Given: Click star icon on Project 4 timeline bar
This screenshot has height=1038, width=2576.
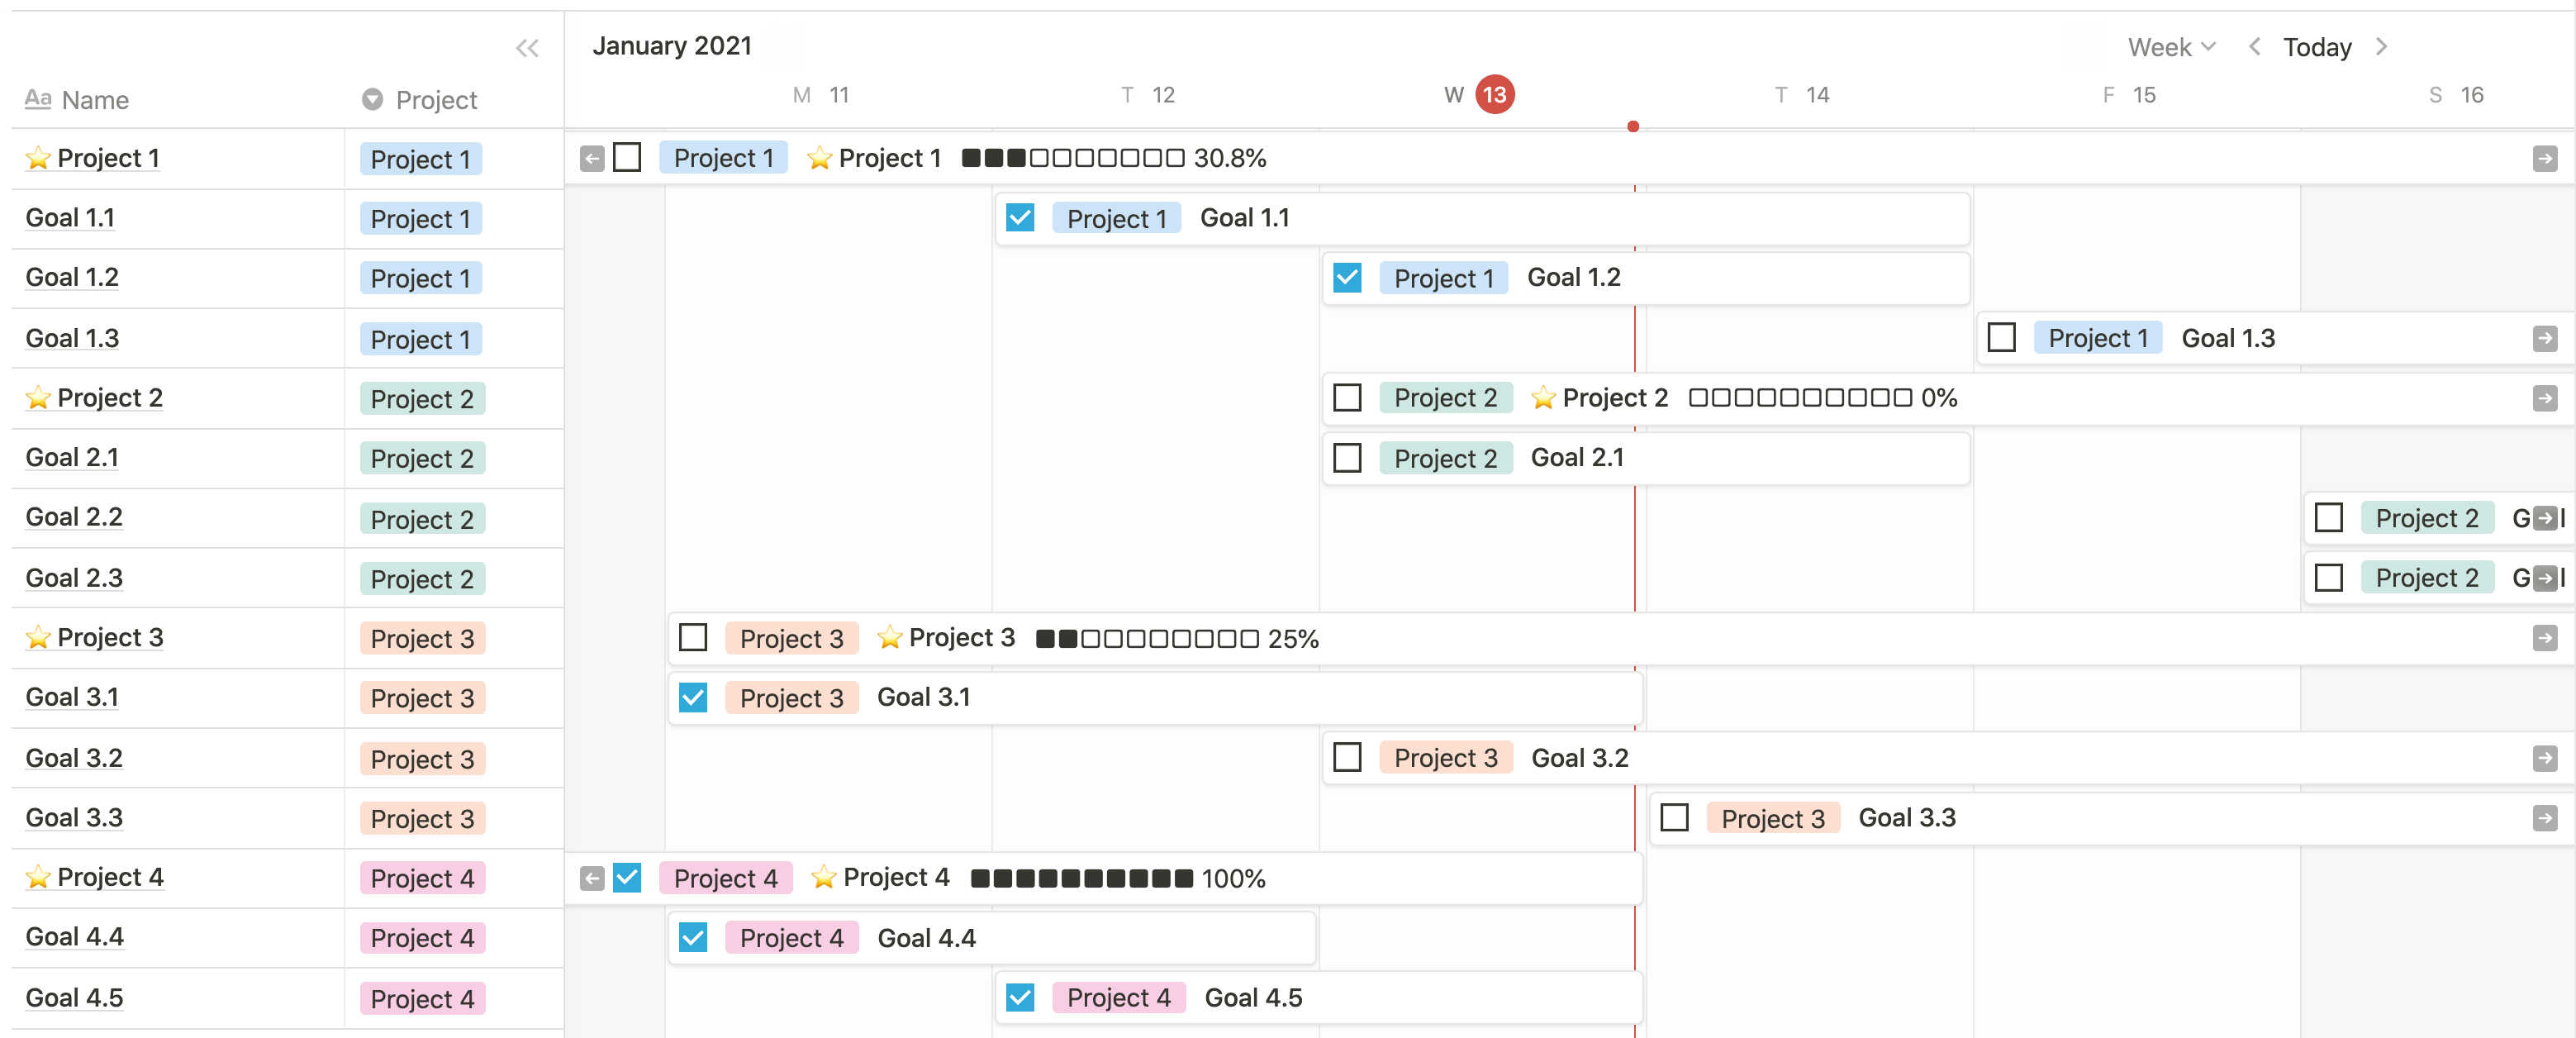Looking at the screenshot, I should click(x=824, y=877).
